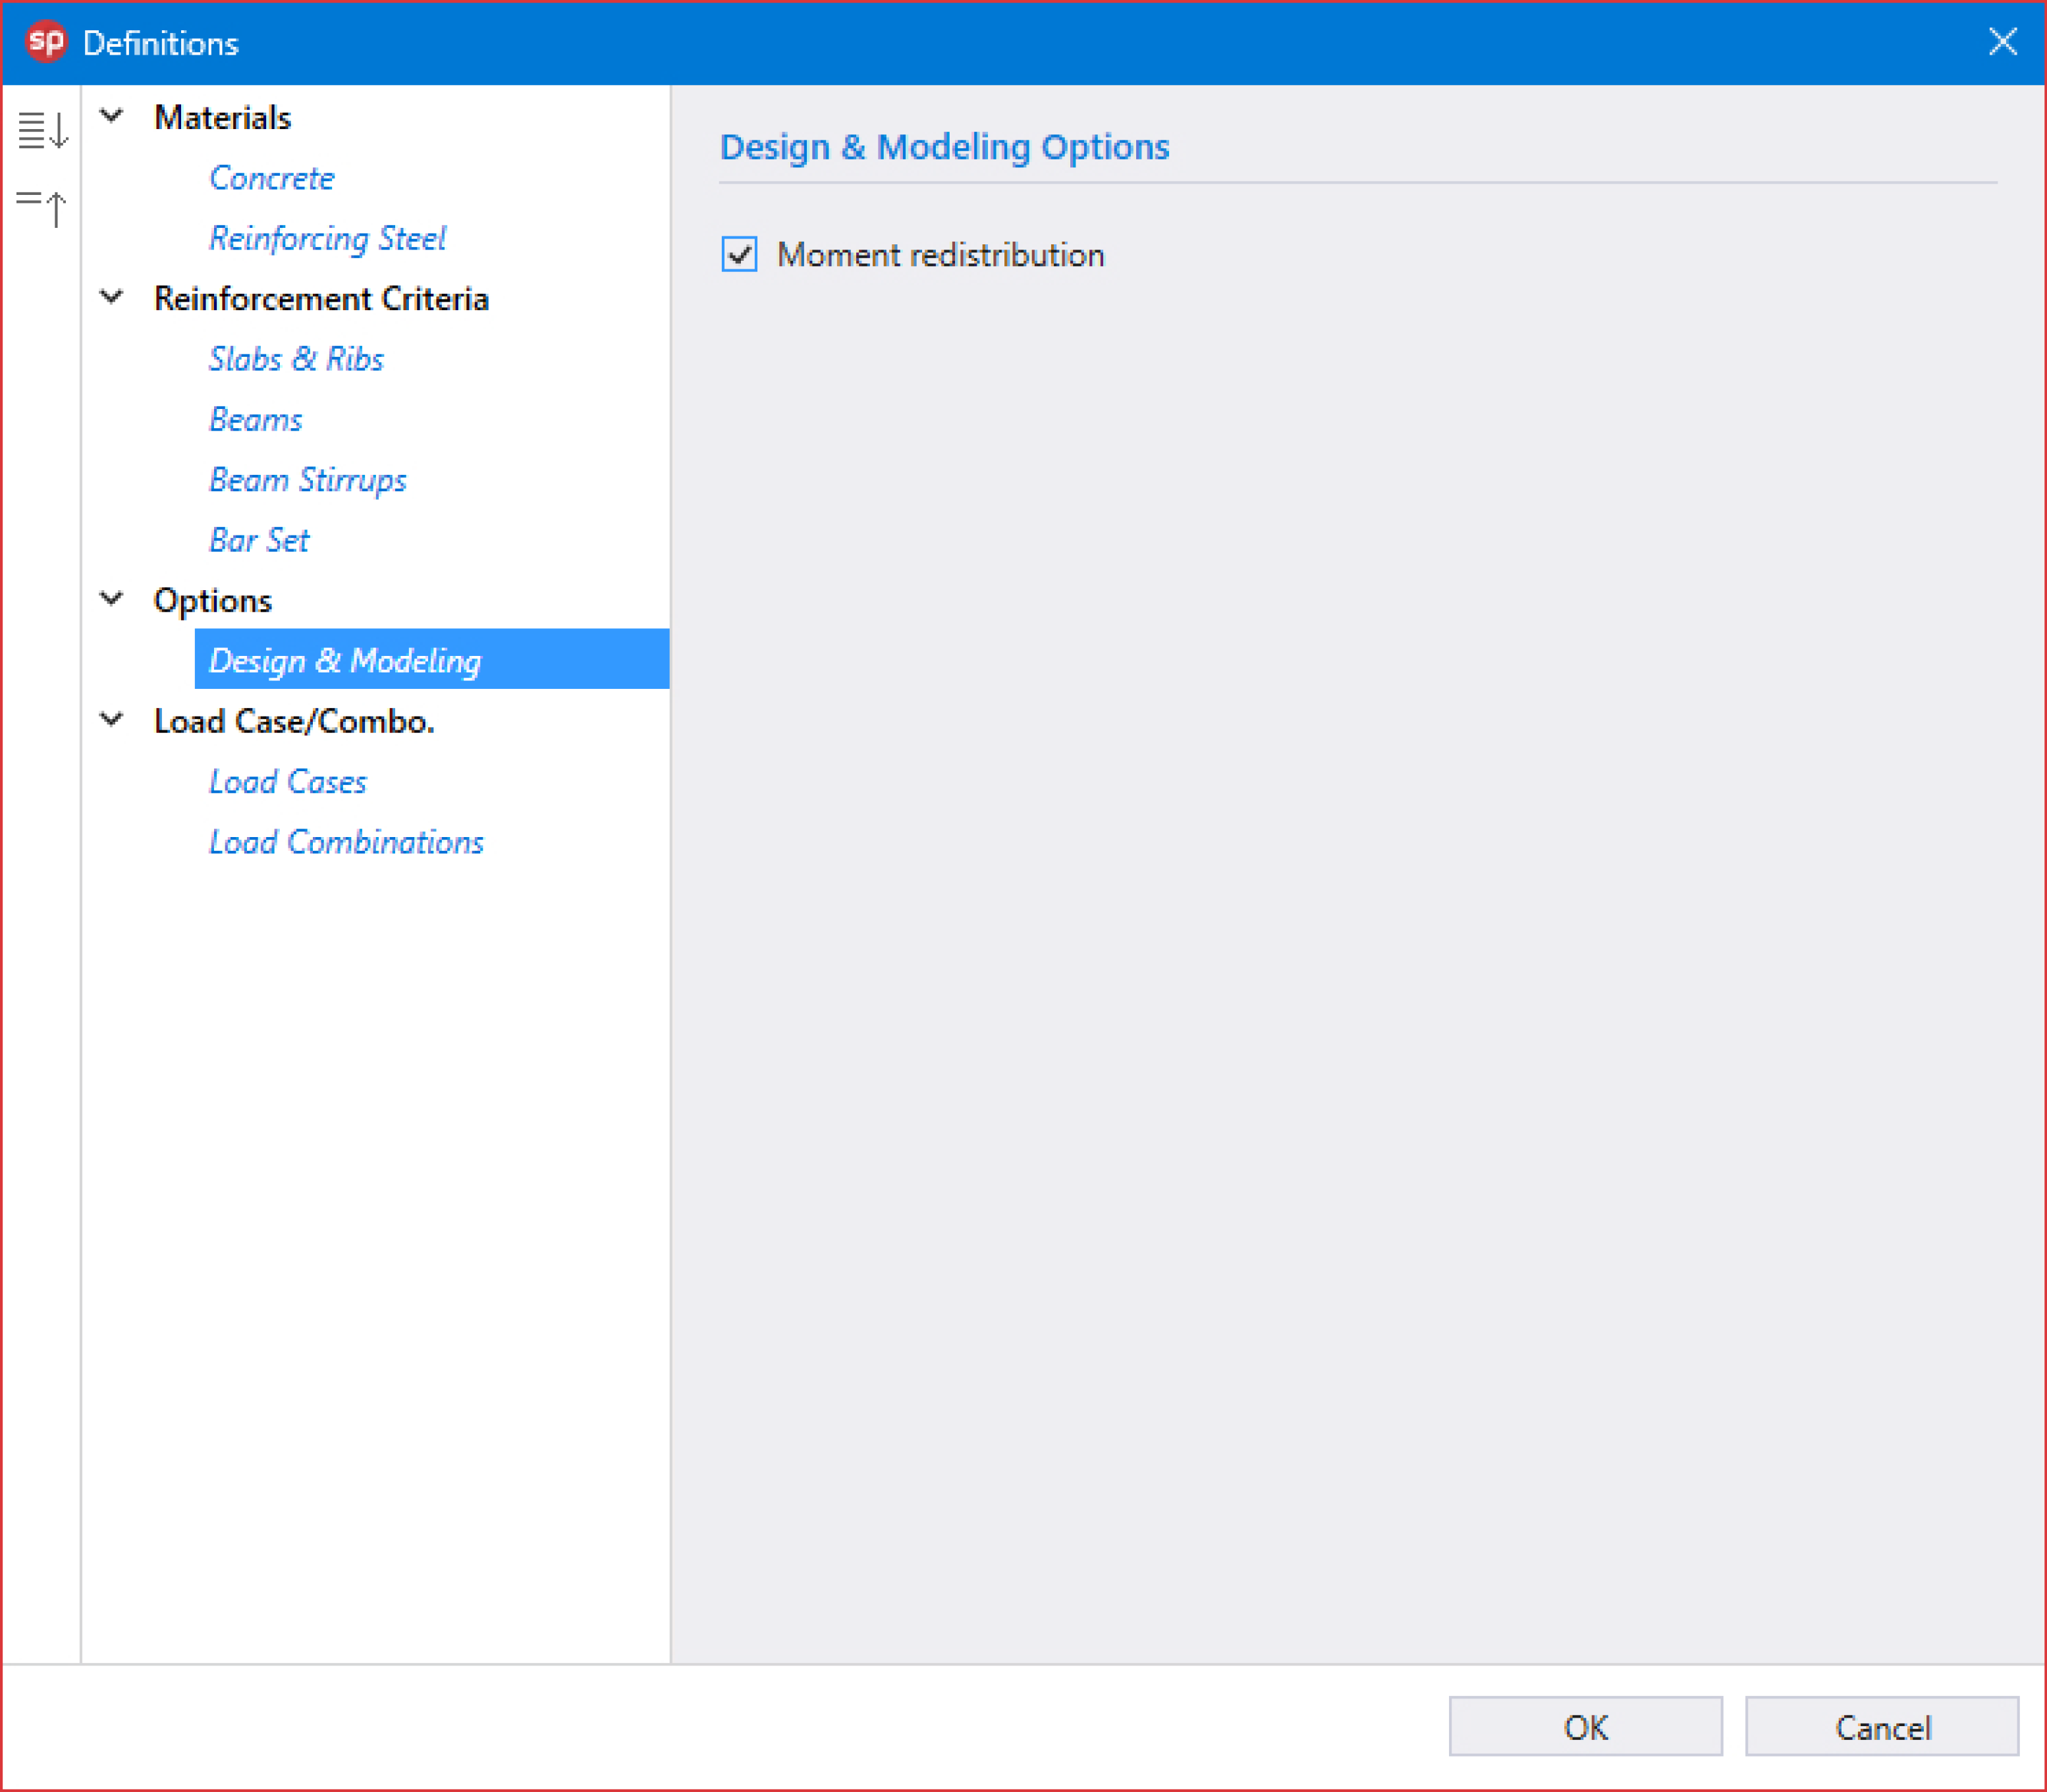Go to Beams reinforcement criteria
This screenshot has width=2047, height=1792.
[x=256, y=419]
